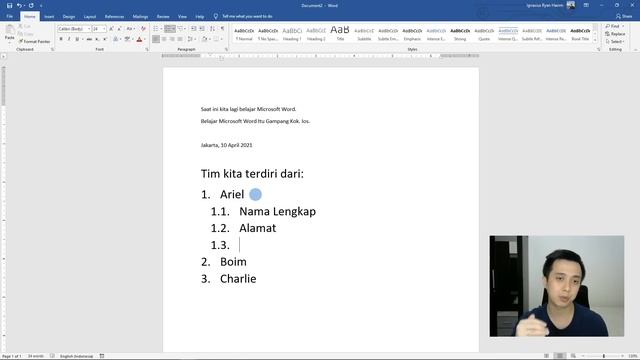Decrease the font size
640x360 pixels.
click(119, 29)
